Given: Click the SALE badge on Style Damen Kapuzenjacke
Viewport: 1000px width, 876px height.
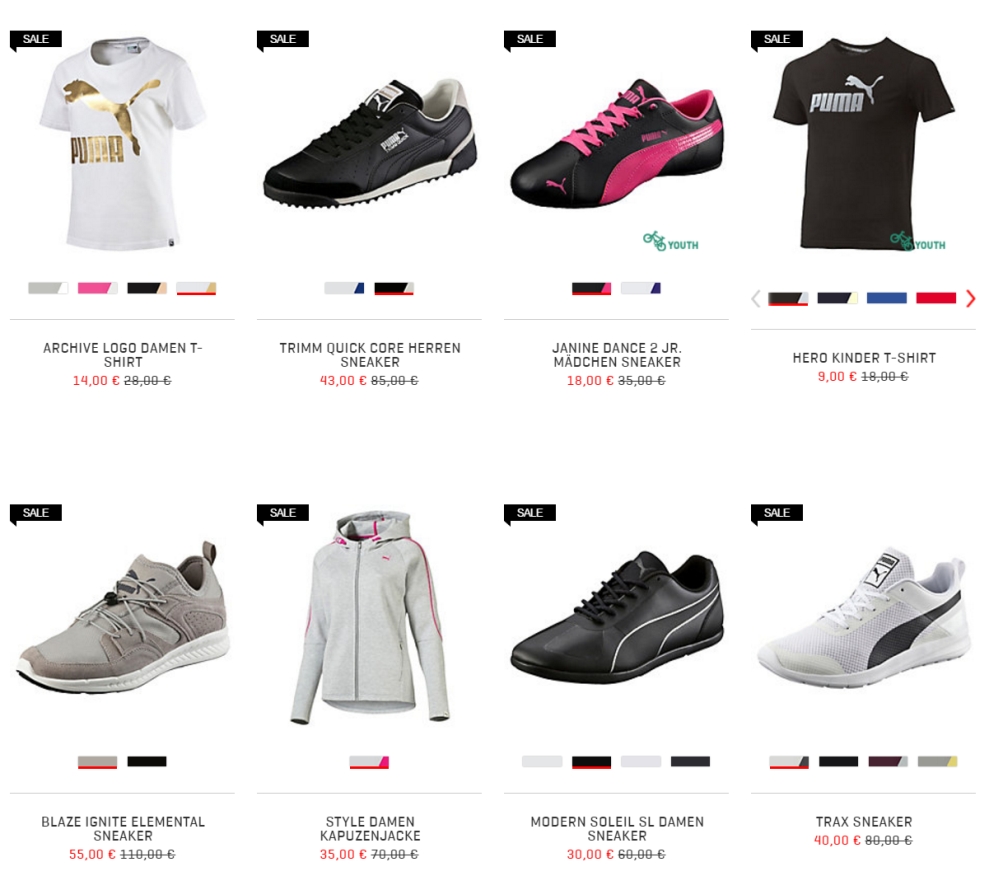Looking at the screenshot, I should click(283, 514).
